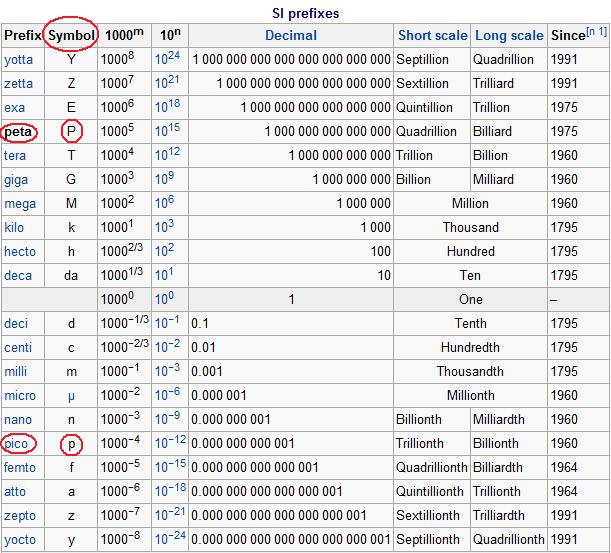Open the 10^-12 power link
This screenshot has height=553, width=611.
(168, 443)
